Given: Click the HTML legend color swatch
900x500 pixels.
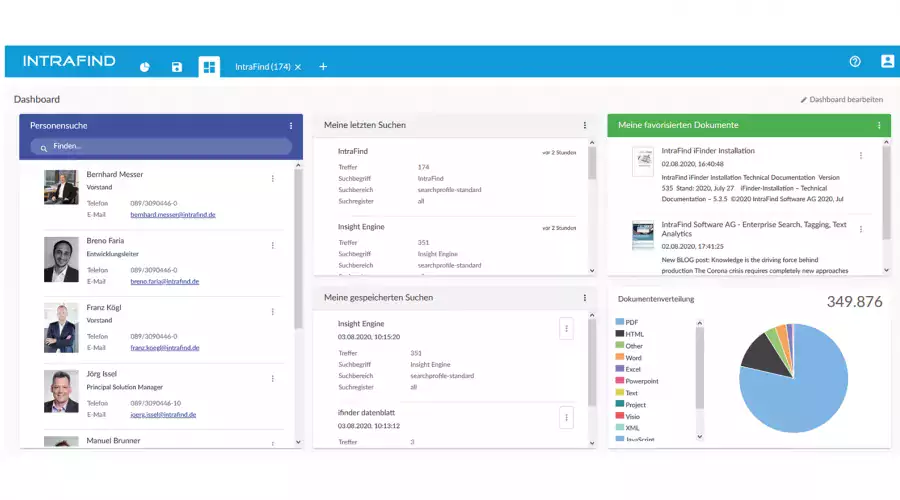Looking at the screenshot, I should [x=619, y=334].
